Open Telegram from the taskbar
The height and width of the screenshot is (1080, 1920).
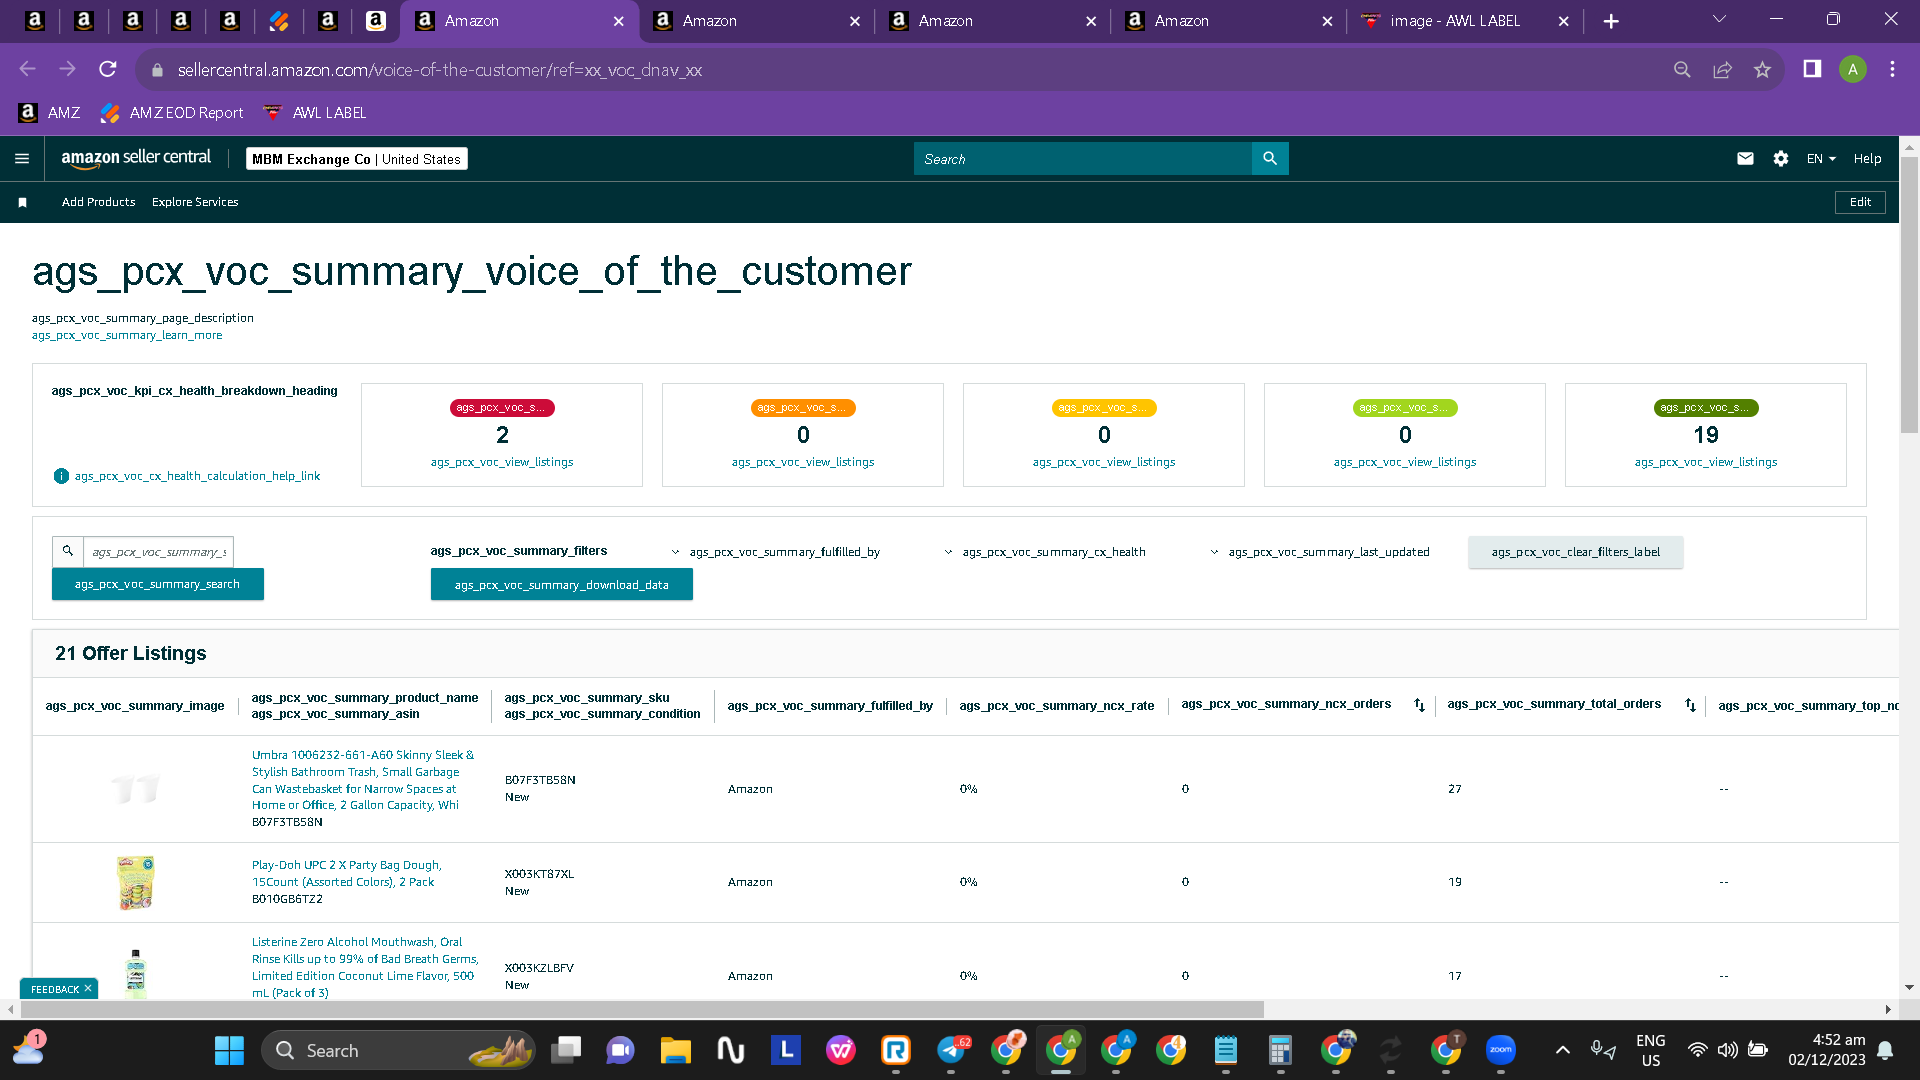tap(953, 1050)
